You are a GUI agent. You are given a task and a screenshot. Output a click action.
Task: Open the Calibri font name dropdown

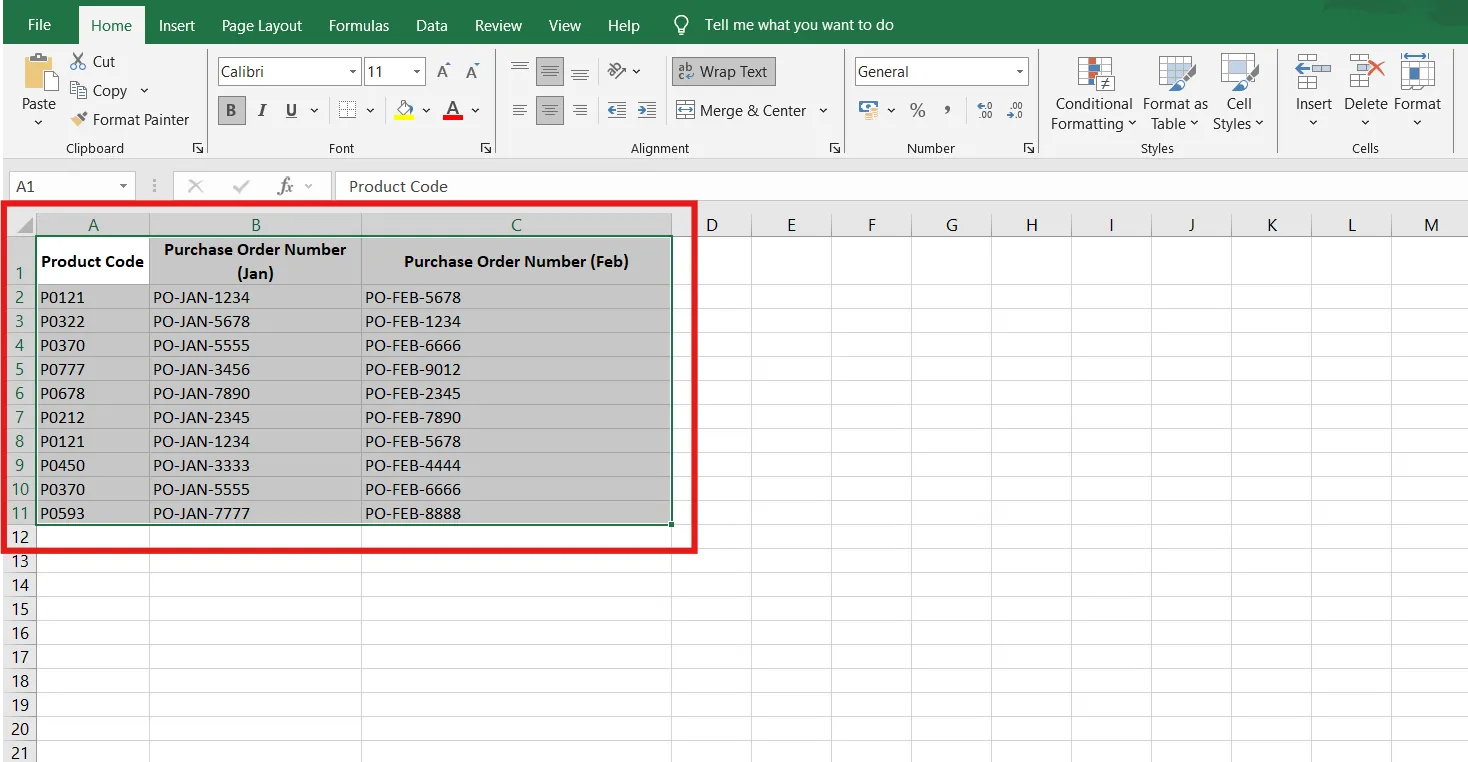click(353, 72)
